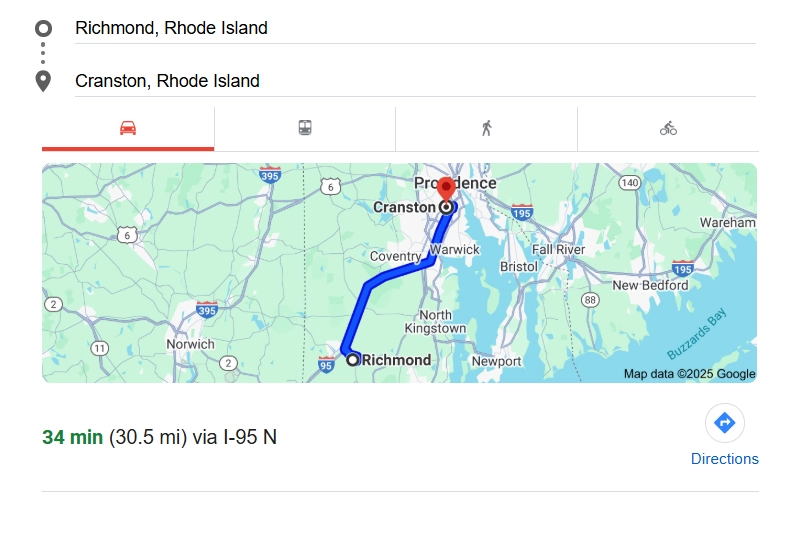798x544 pixels.
Task: Click the red destination pin on map
Action: point(447,188)
